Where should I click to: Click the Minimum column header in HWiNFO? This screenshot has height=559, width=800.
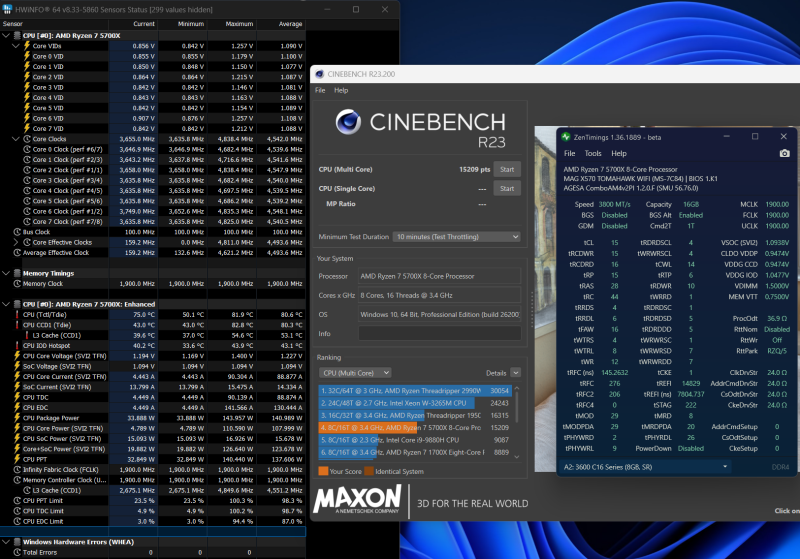pyautogui.click(x=183, y=24)
